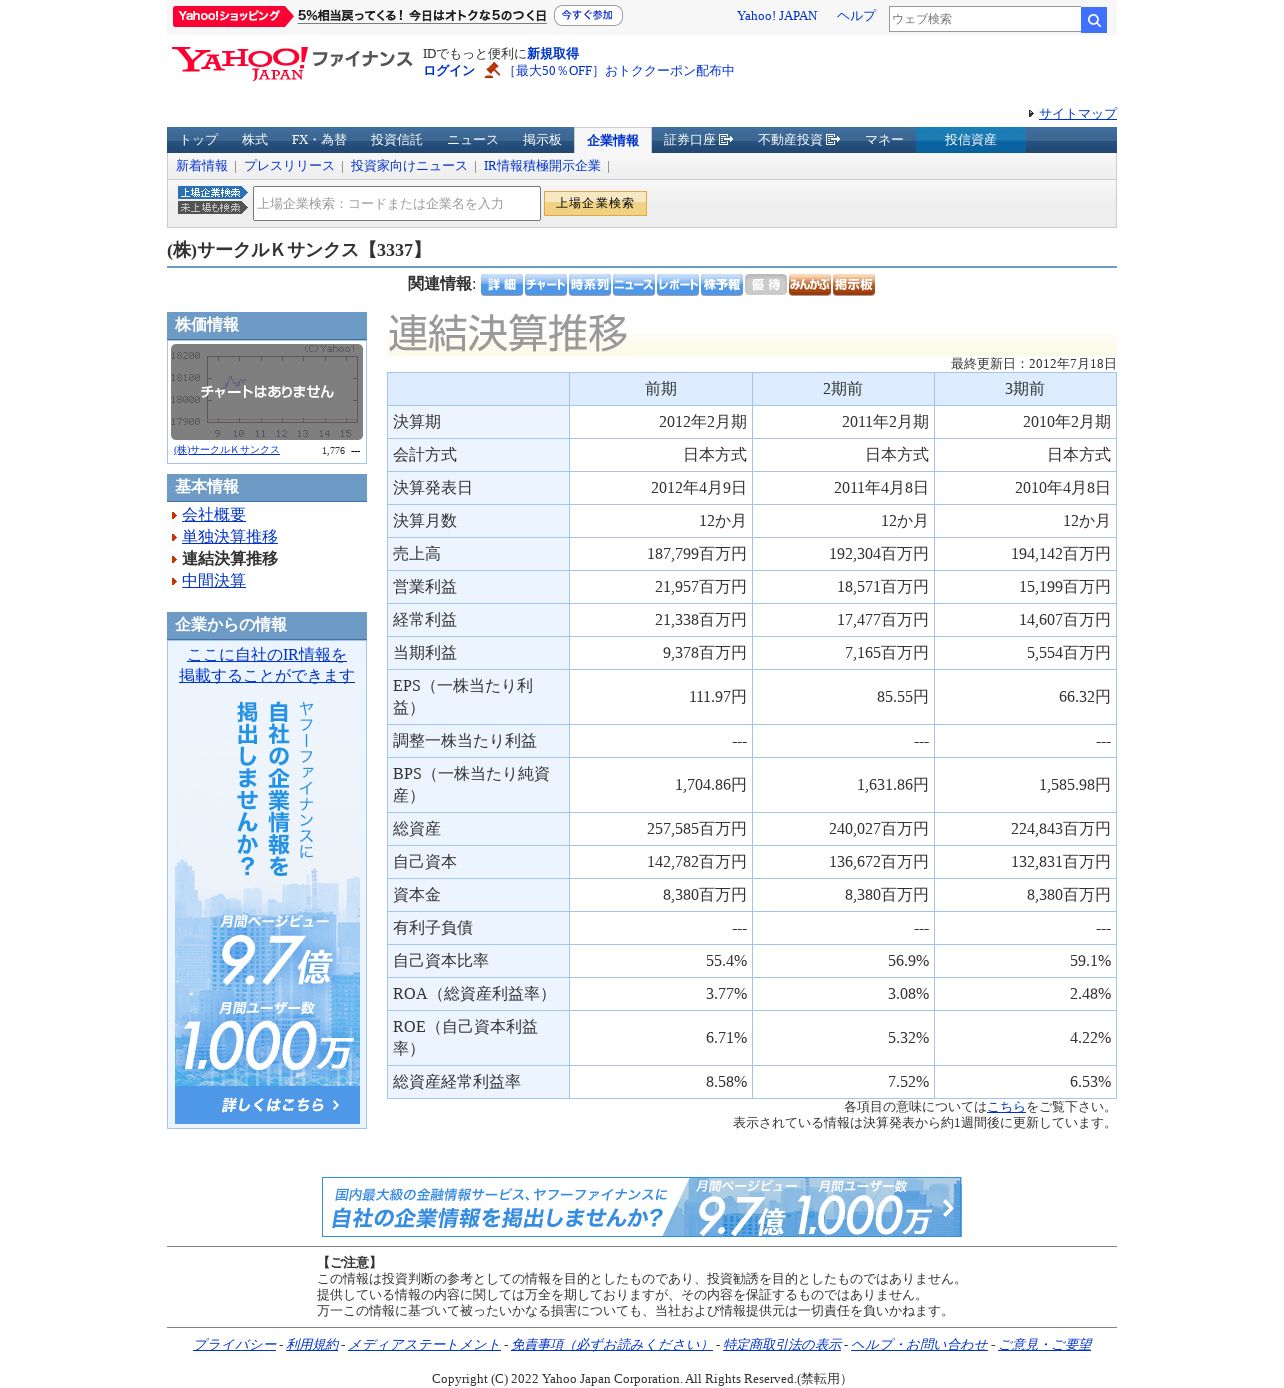
Task: Open the ニュース related info icon
Action: click(633, 285)
